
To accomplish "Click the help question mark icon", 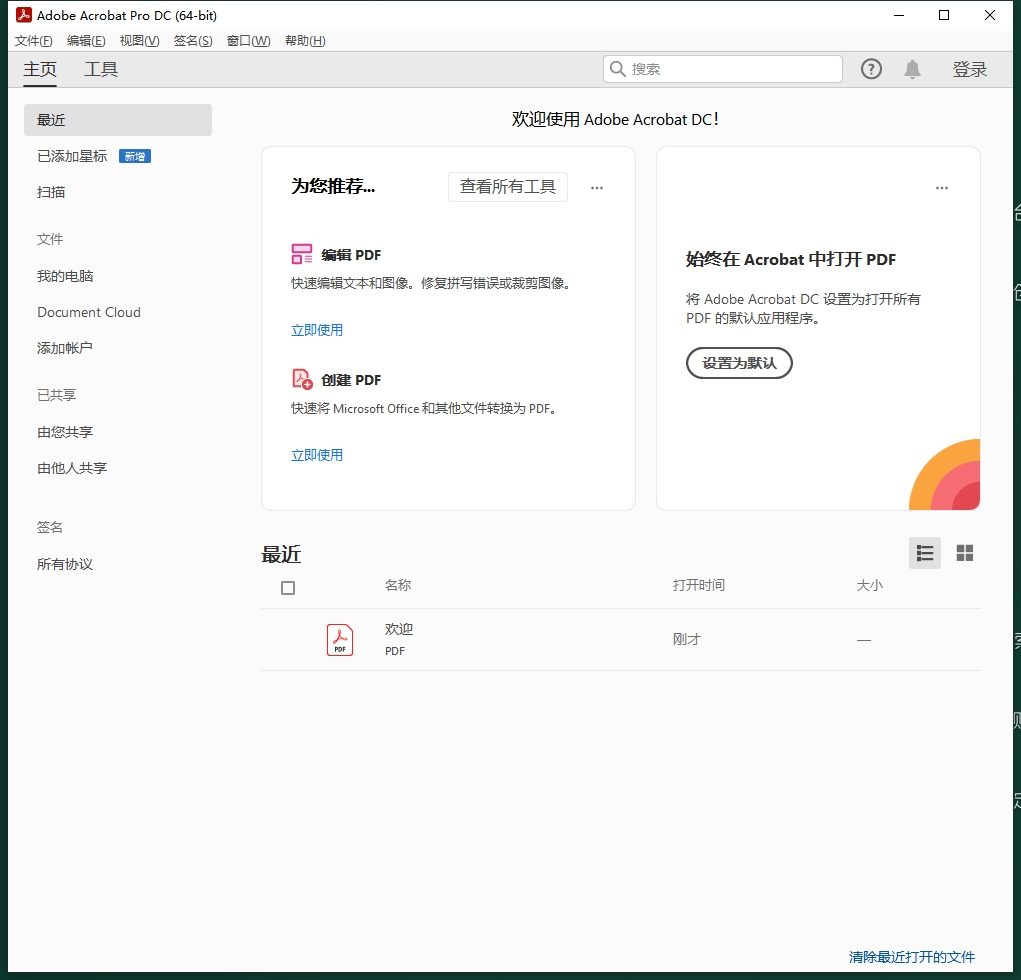I will (871, 69).
